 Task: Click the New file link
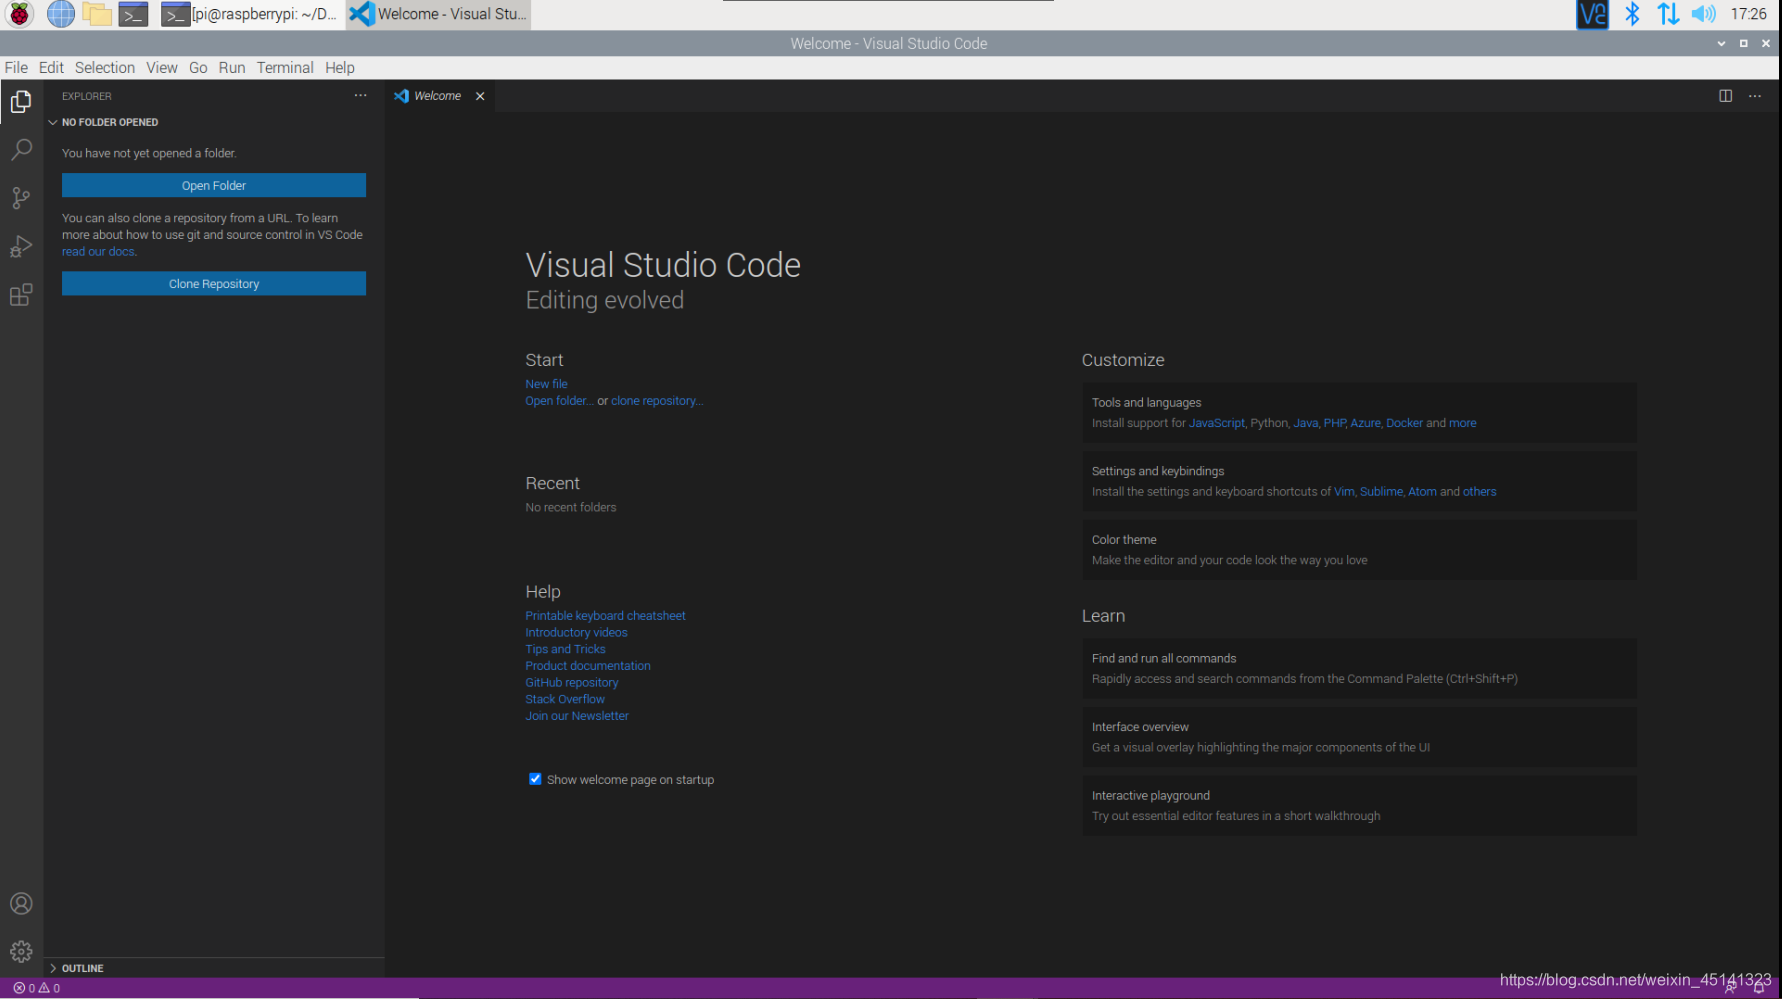pos(546,384)
